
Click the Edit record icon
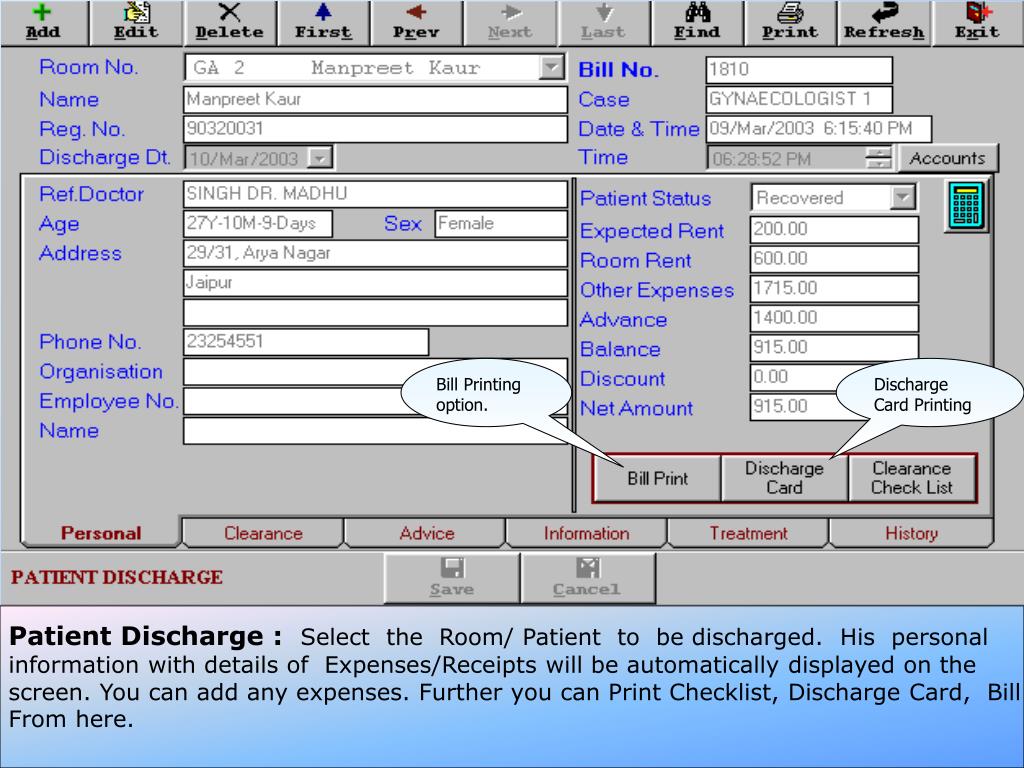pos(136,22)
